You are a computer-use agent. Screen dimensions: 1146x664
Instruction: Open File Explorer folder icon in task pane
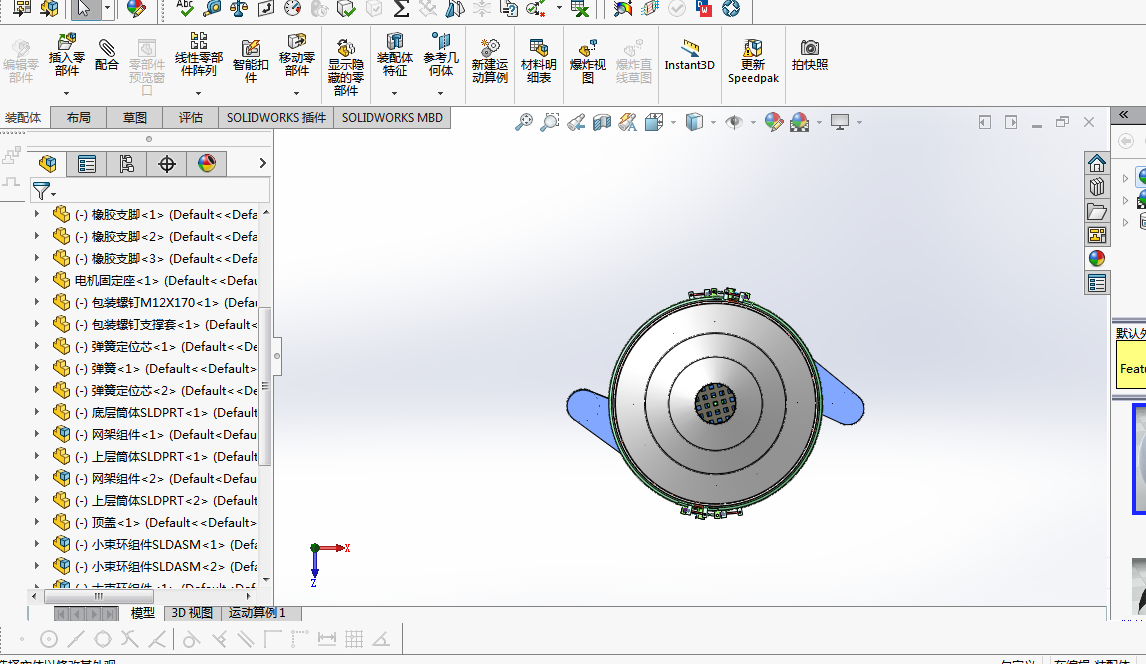[x=1096, y=211]
